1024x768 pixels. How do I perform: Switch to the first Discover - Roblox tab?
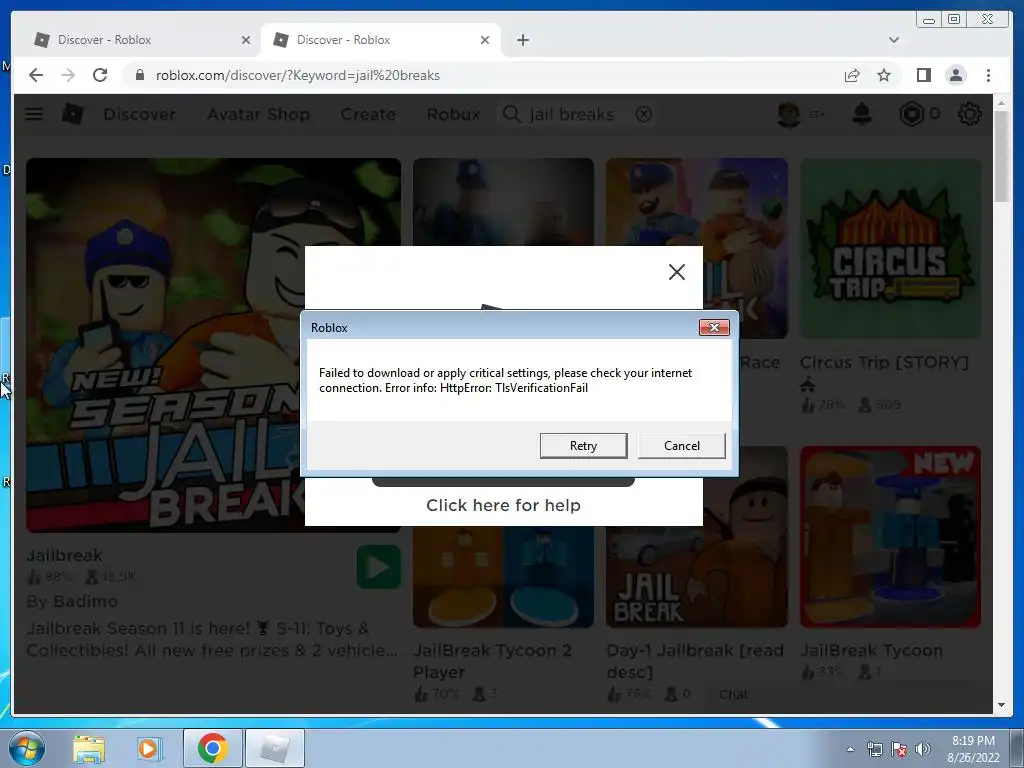tap(142, 40)
